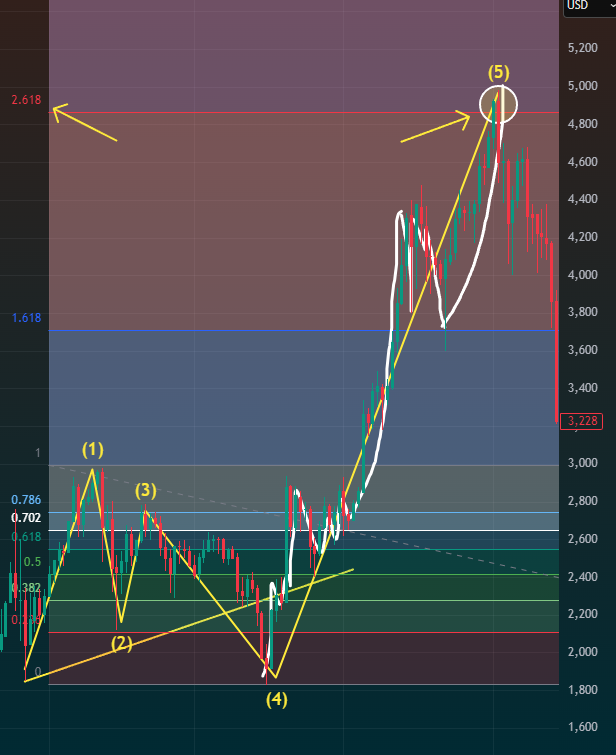The width and height of the screenshot is (616, 755).
Task: Click the current price label 3,228
Action: [x=582, y=421]
